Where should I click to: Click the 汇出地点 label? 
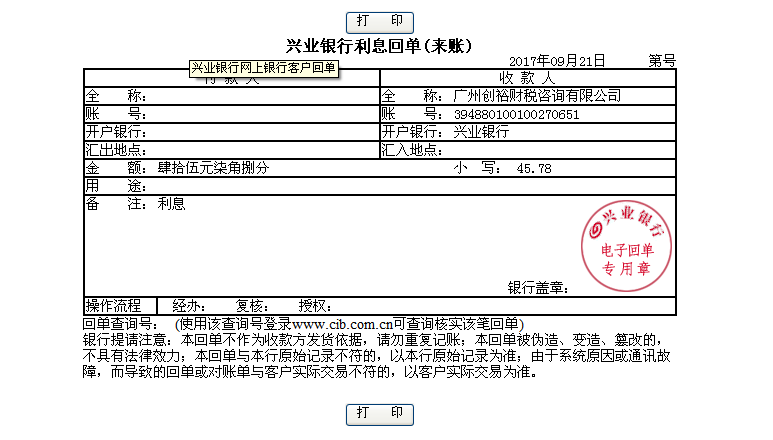point(116,150)
